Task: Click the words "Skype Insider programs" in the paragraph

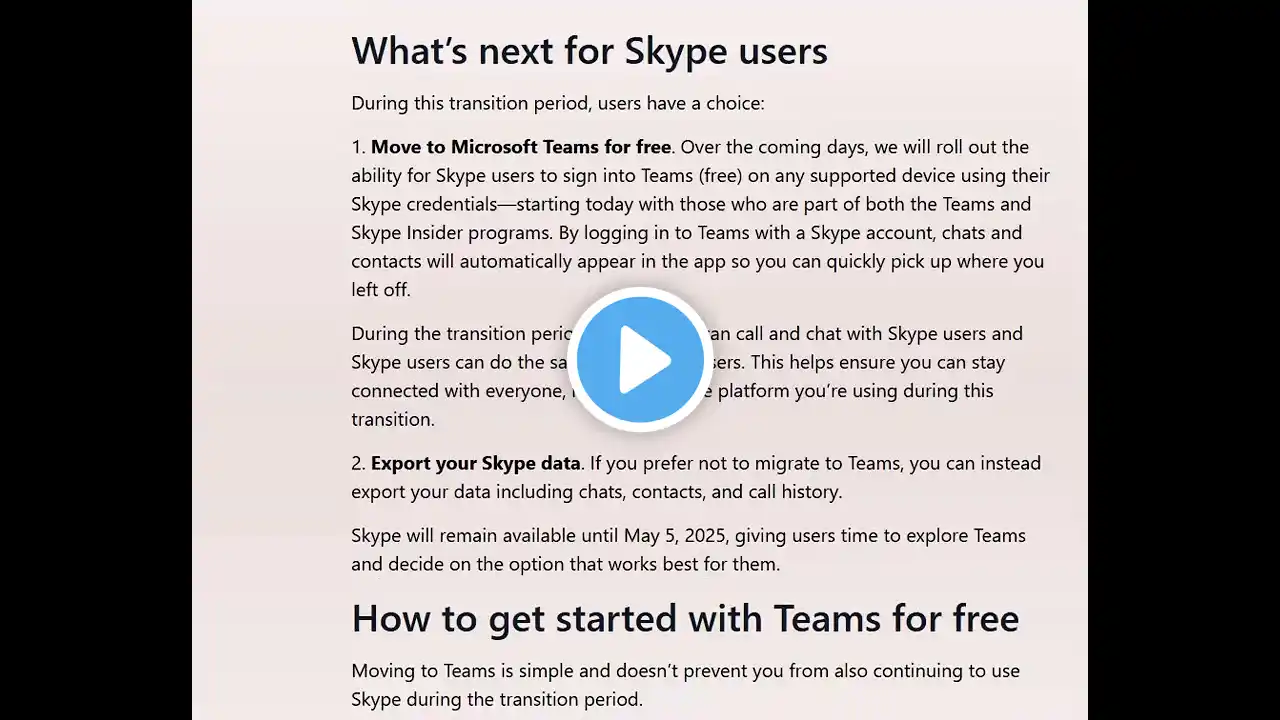Action: 445,233
